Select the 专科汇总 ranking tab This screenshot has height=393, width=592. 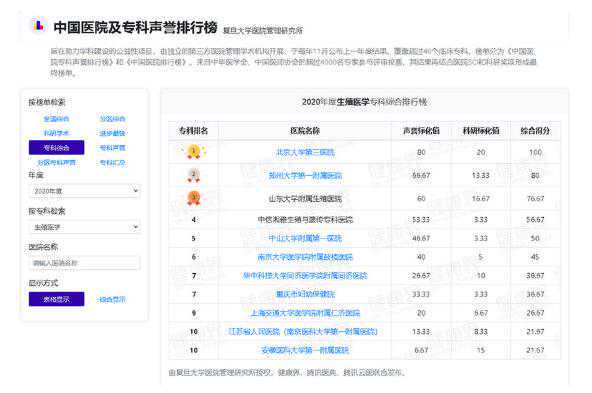[x=112, y=163]
